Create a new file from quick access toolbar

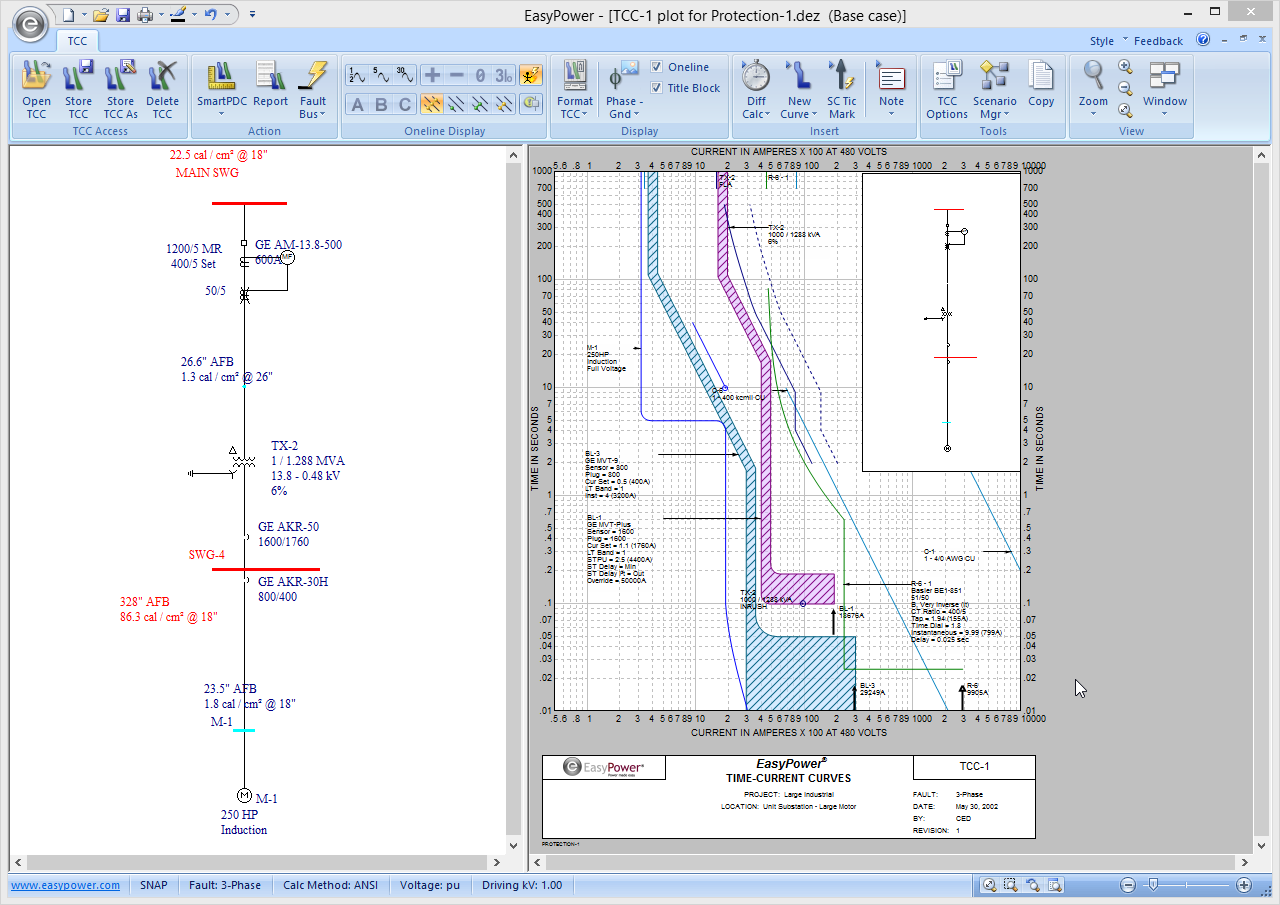(x=68, y=14)
